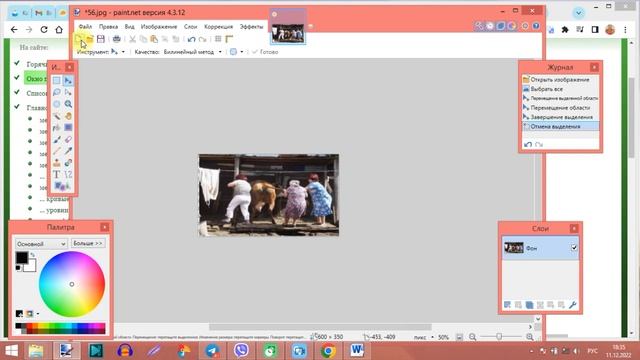This screenshot has width=640, height=360.
Task: Click the Undo arrow in top toolbar
Action: 191,39
